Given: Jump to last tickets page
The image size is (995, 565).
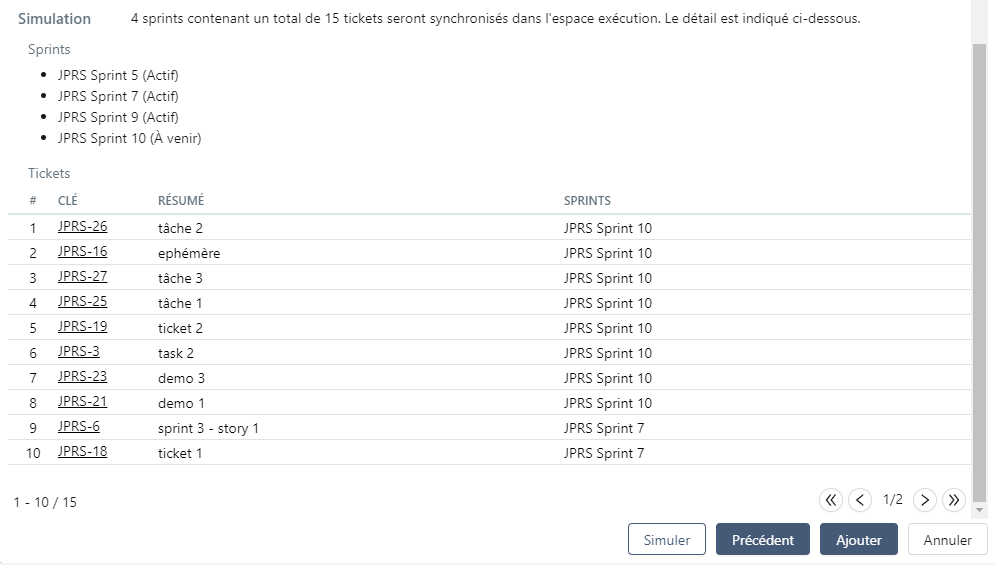Looking at the screenshot, I should pos(954,500).
